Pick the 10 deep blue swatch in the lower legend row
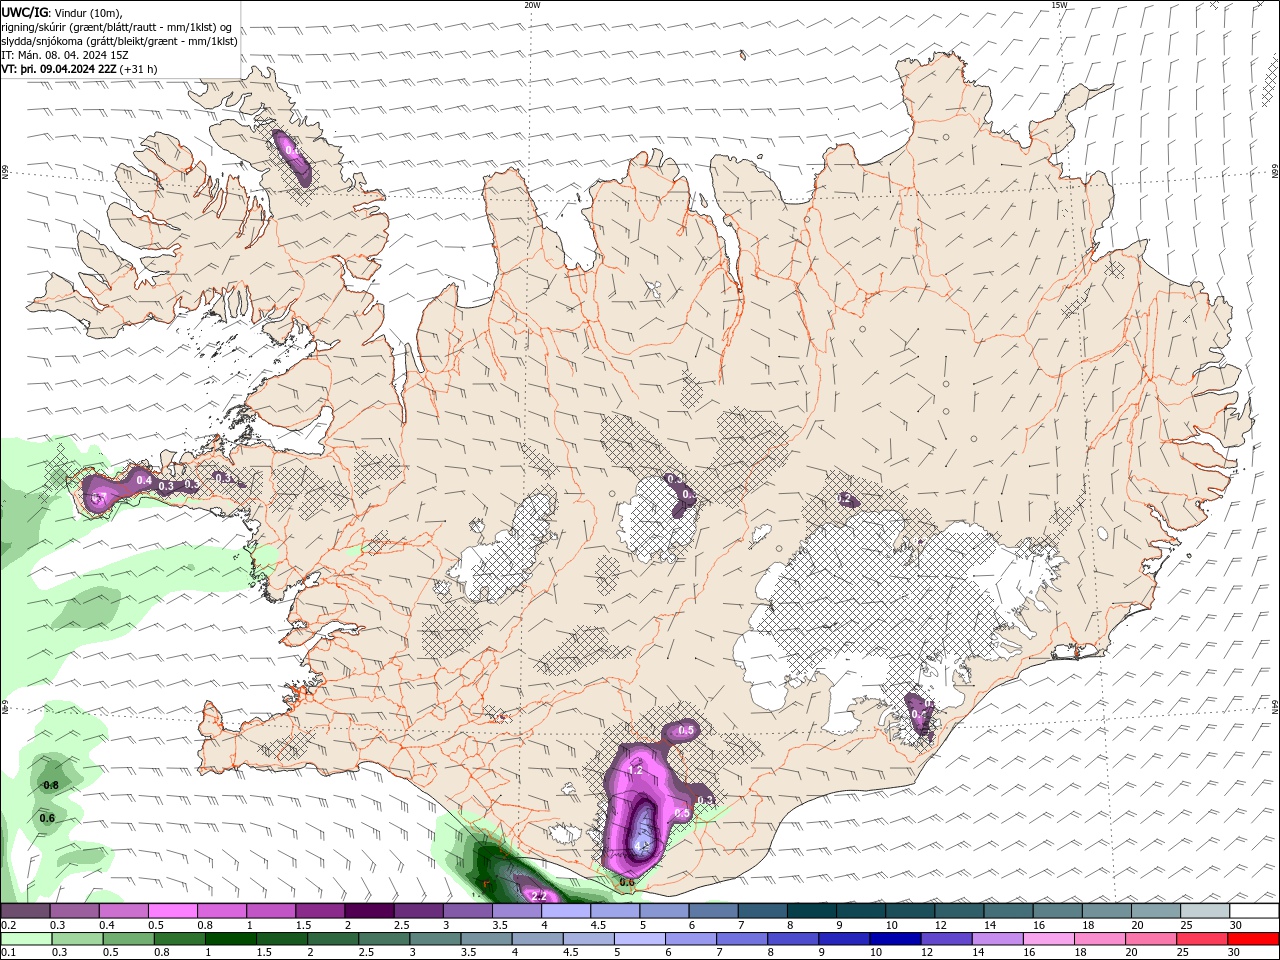 click(896, 939)
